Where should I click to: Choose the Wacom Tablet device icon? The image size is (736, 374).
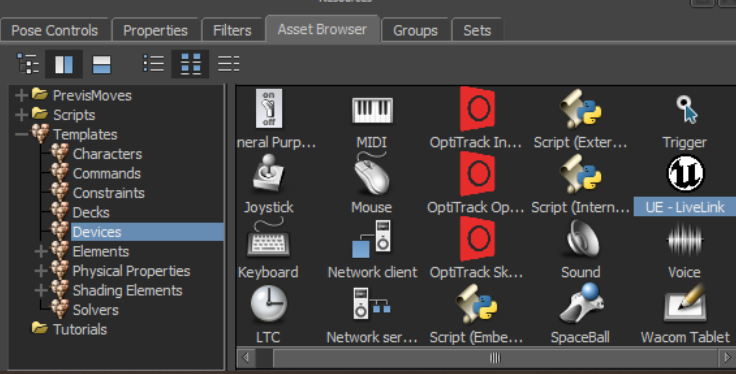point(685,304)
